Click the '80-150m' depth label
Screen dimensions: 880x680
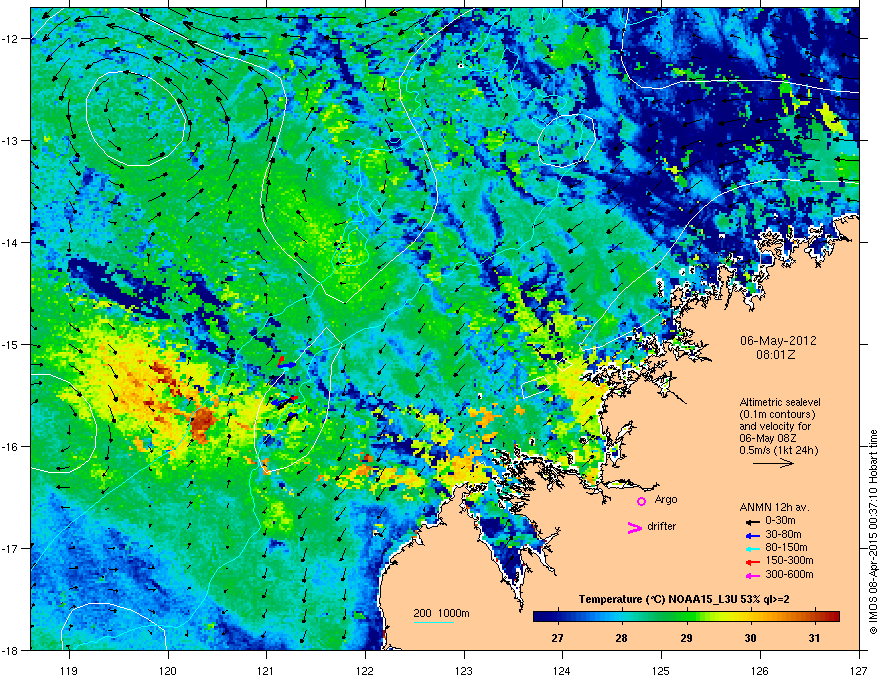point(786,548)
